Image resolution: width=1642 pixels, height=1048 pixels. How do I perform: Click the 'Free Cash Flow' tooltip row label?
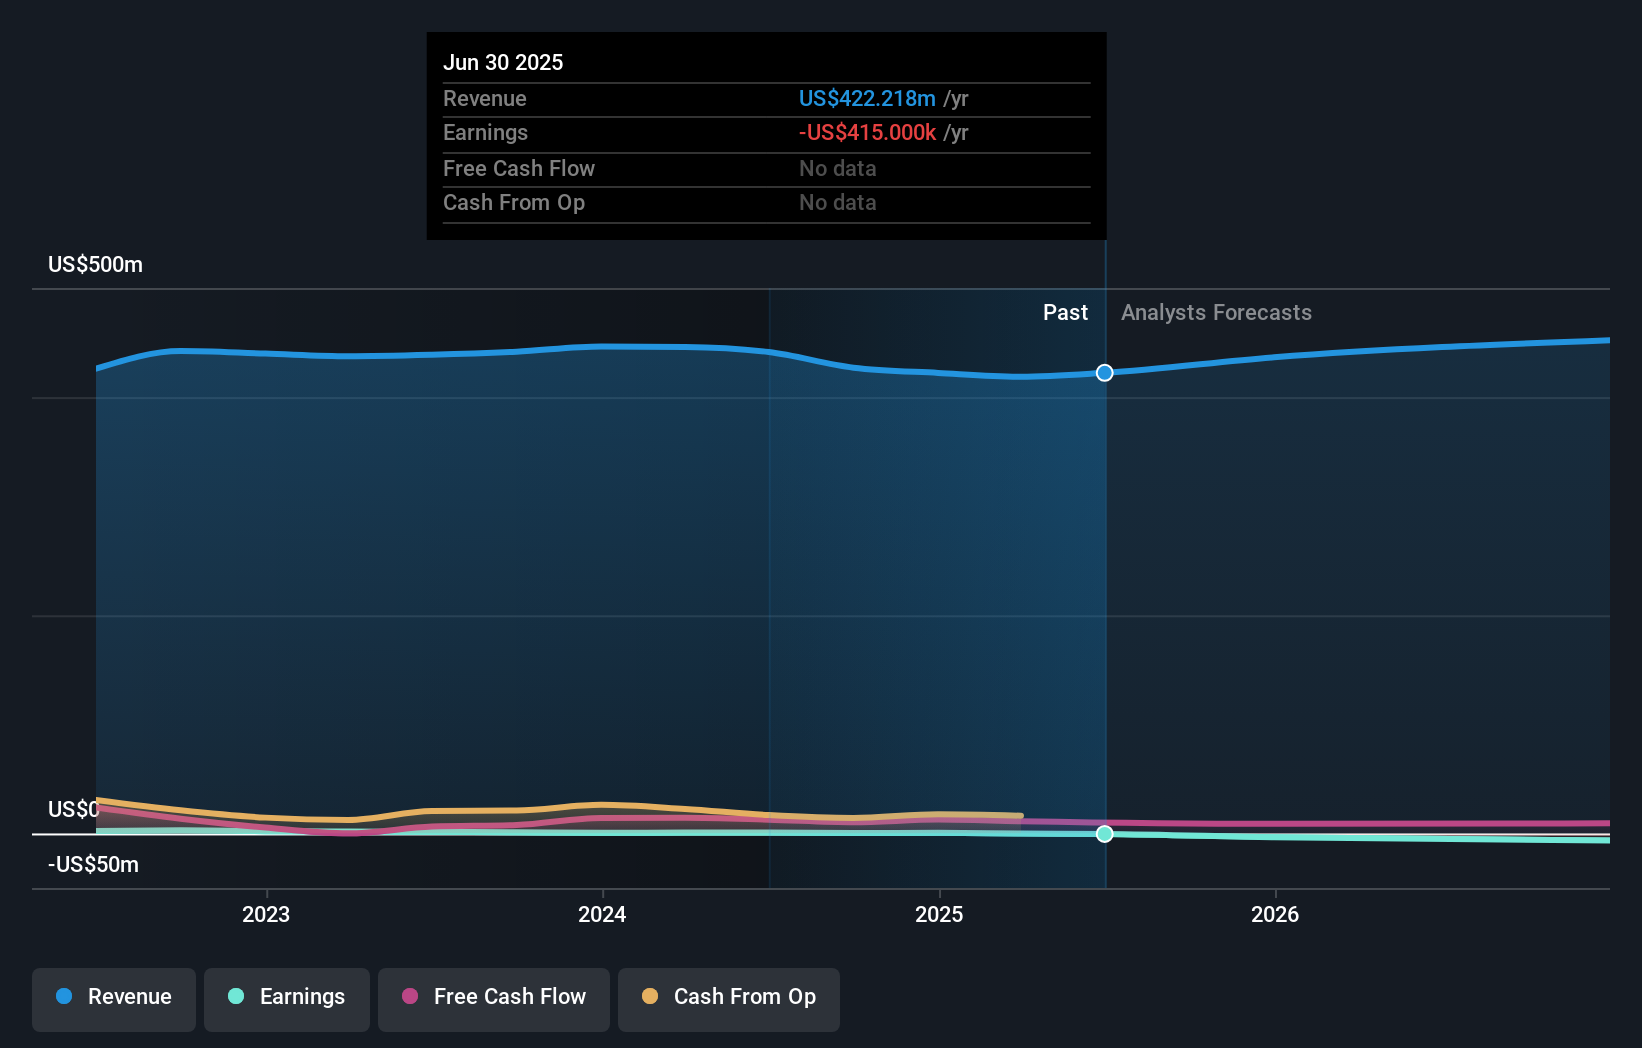(x=519, y=168)
